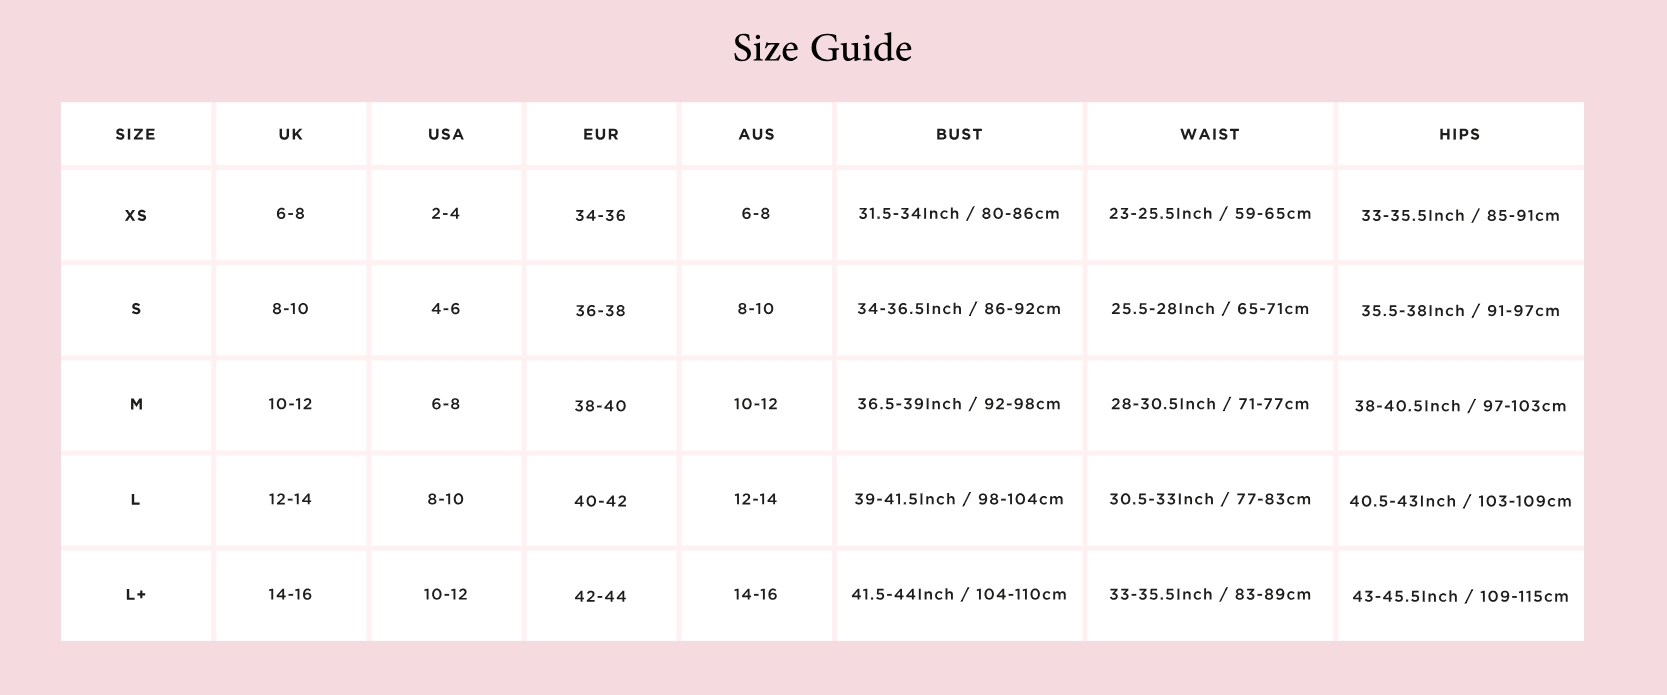This screenshot has width=1667, height=695.
Task: Select the USA column header
Action: coord(446,134)
